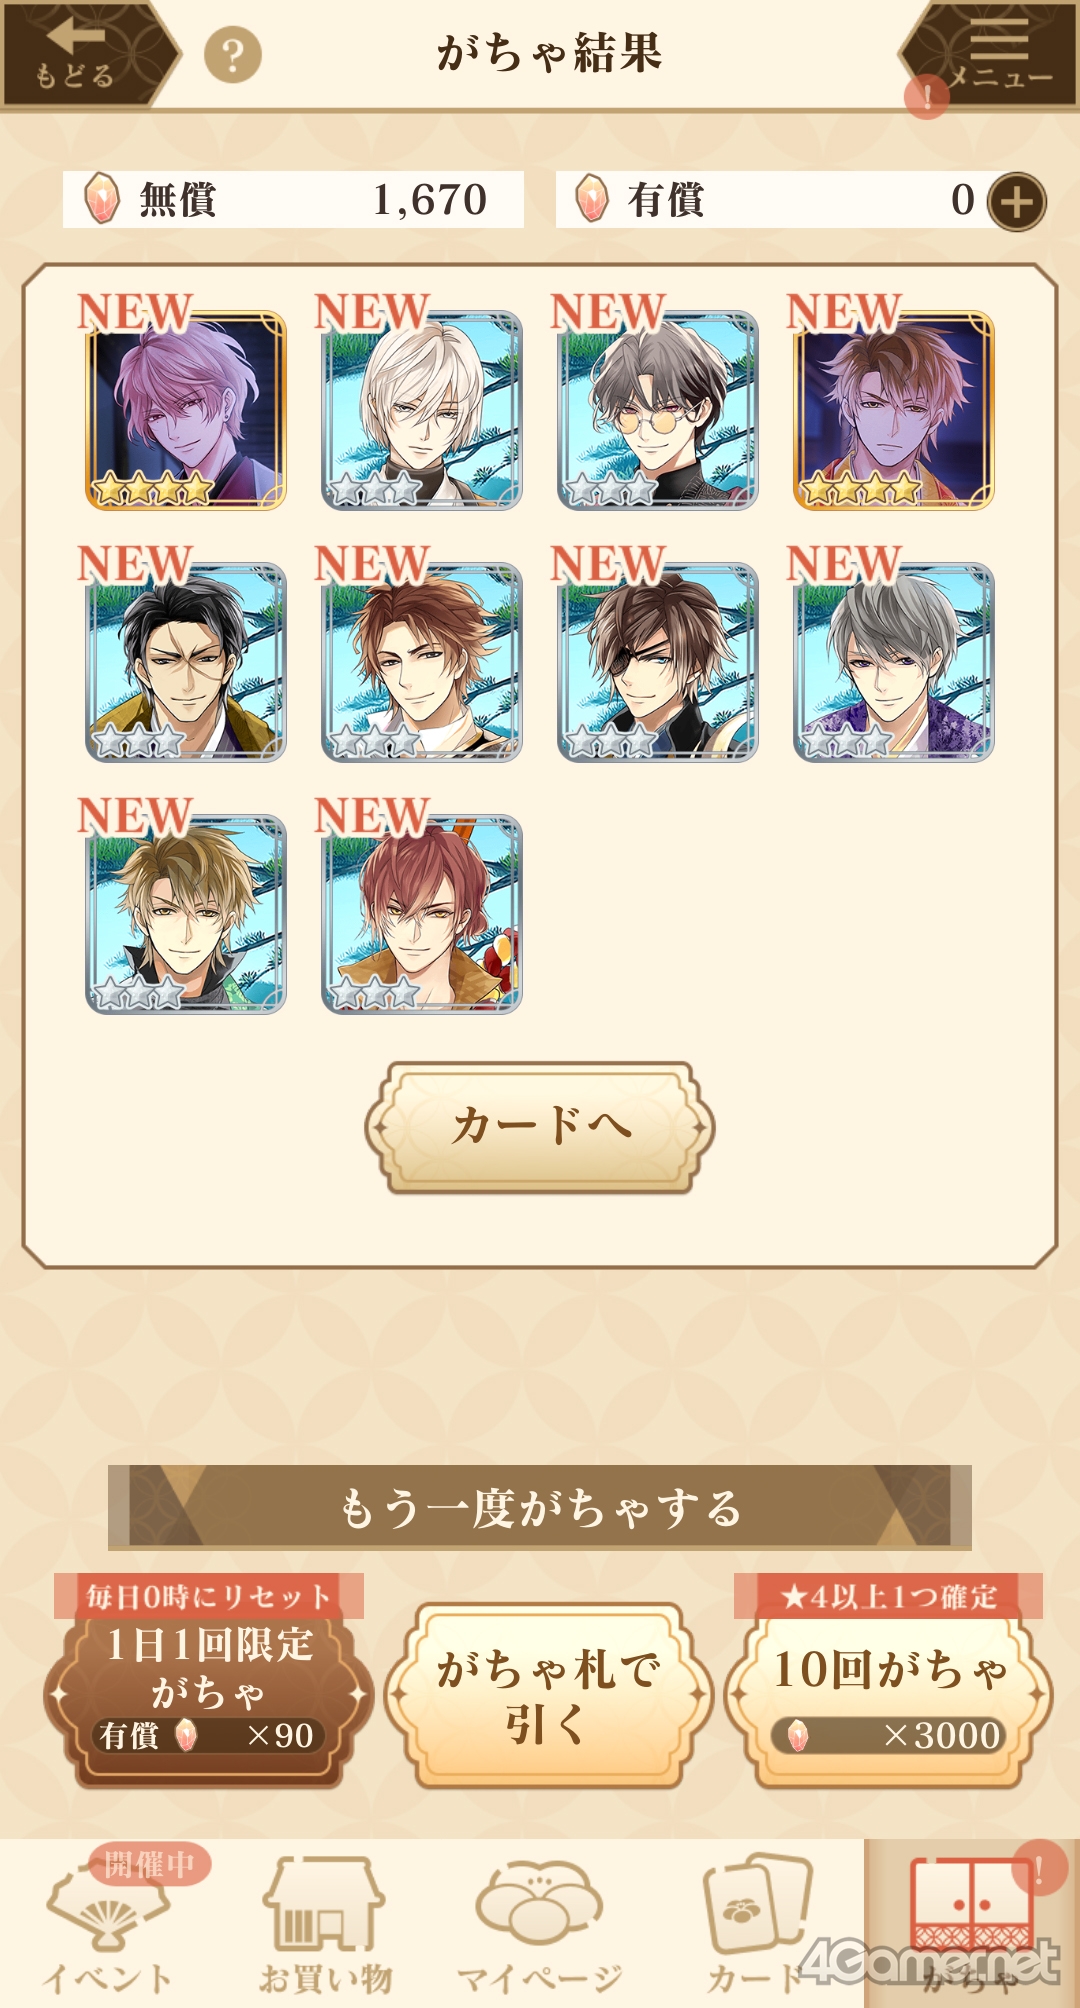
Task: Tap the 無償 free gem crystal icon
Action: click(x=102, y=198)
